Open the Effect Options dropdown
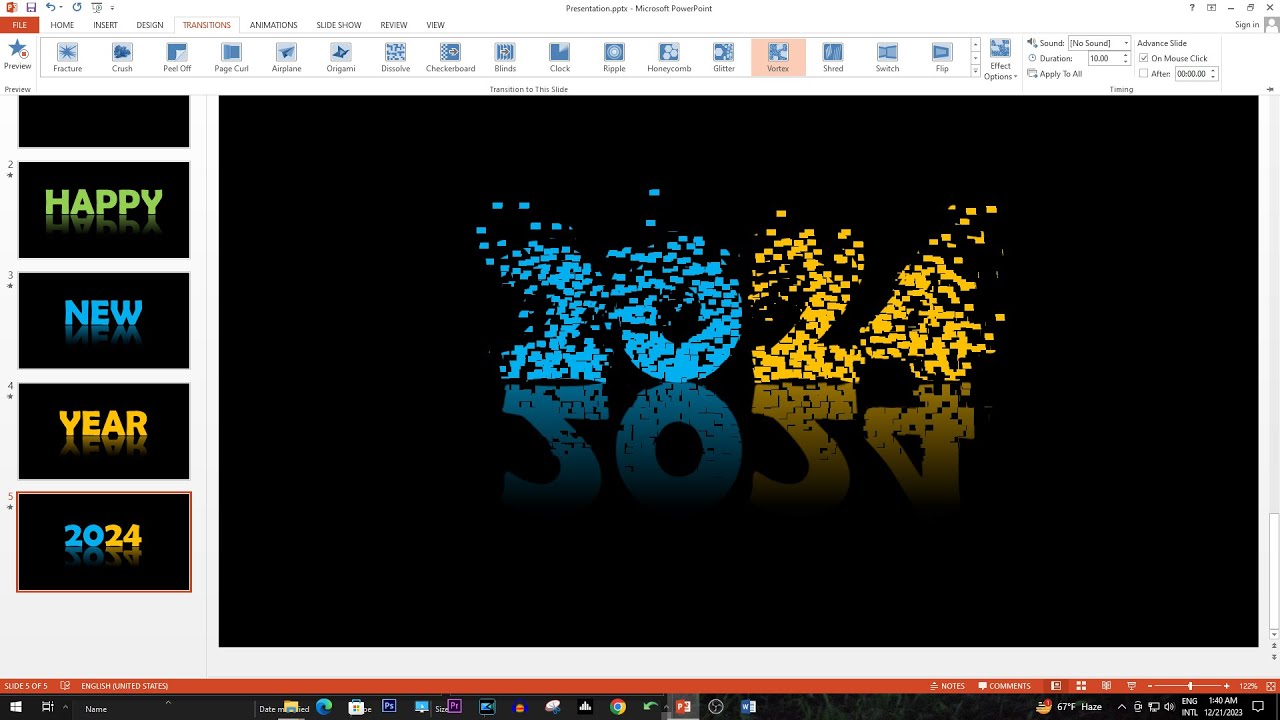The width and height of the screenshot is (1280, 720). coord(1000,60)
